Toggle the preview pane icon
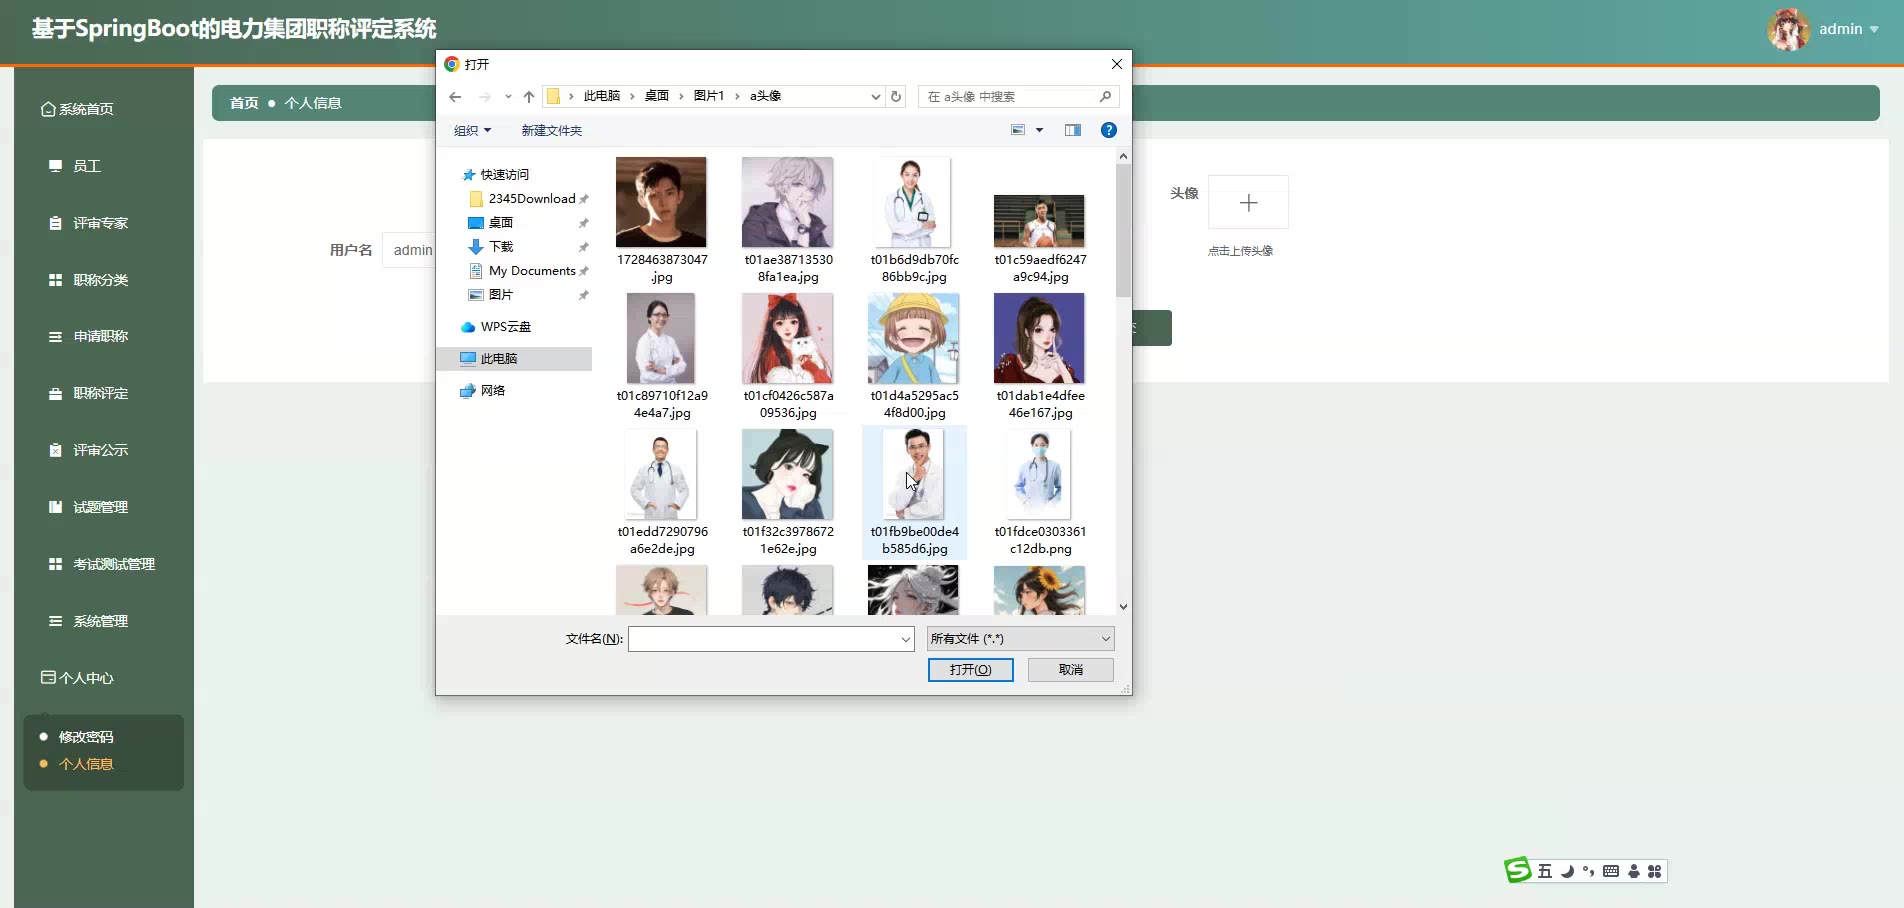Image resolution: width=1904 pixels, height=908 pixels. coord(1073,130)
